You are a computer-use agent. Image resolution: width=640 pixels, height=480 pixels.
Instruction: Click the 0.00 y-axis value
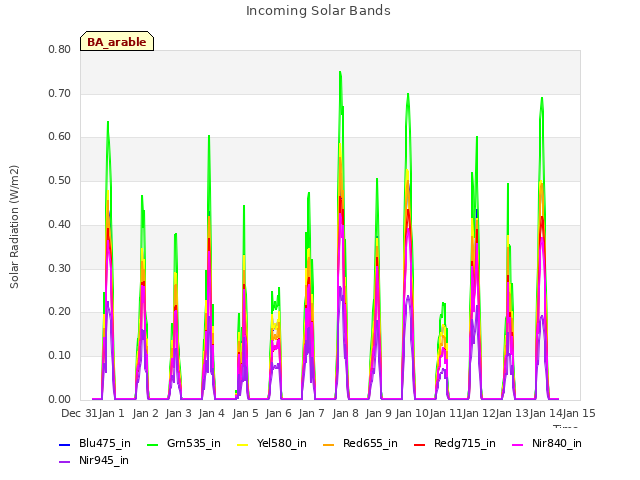[60, 400]
